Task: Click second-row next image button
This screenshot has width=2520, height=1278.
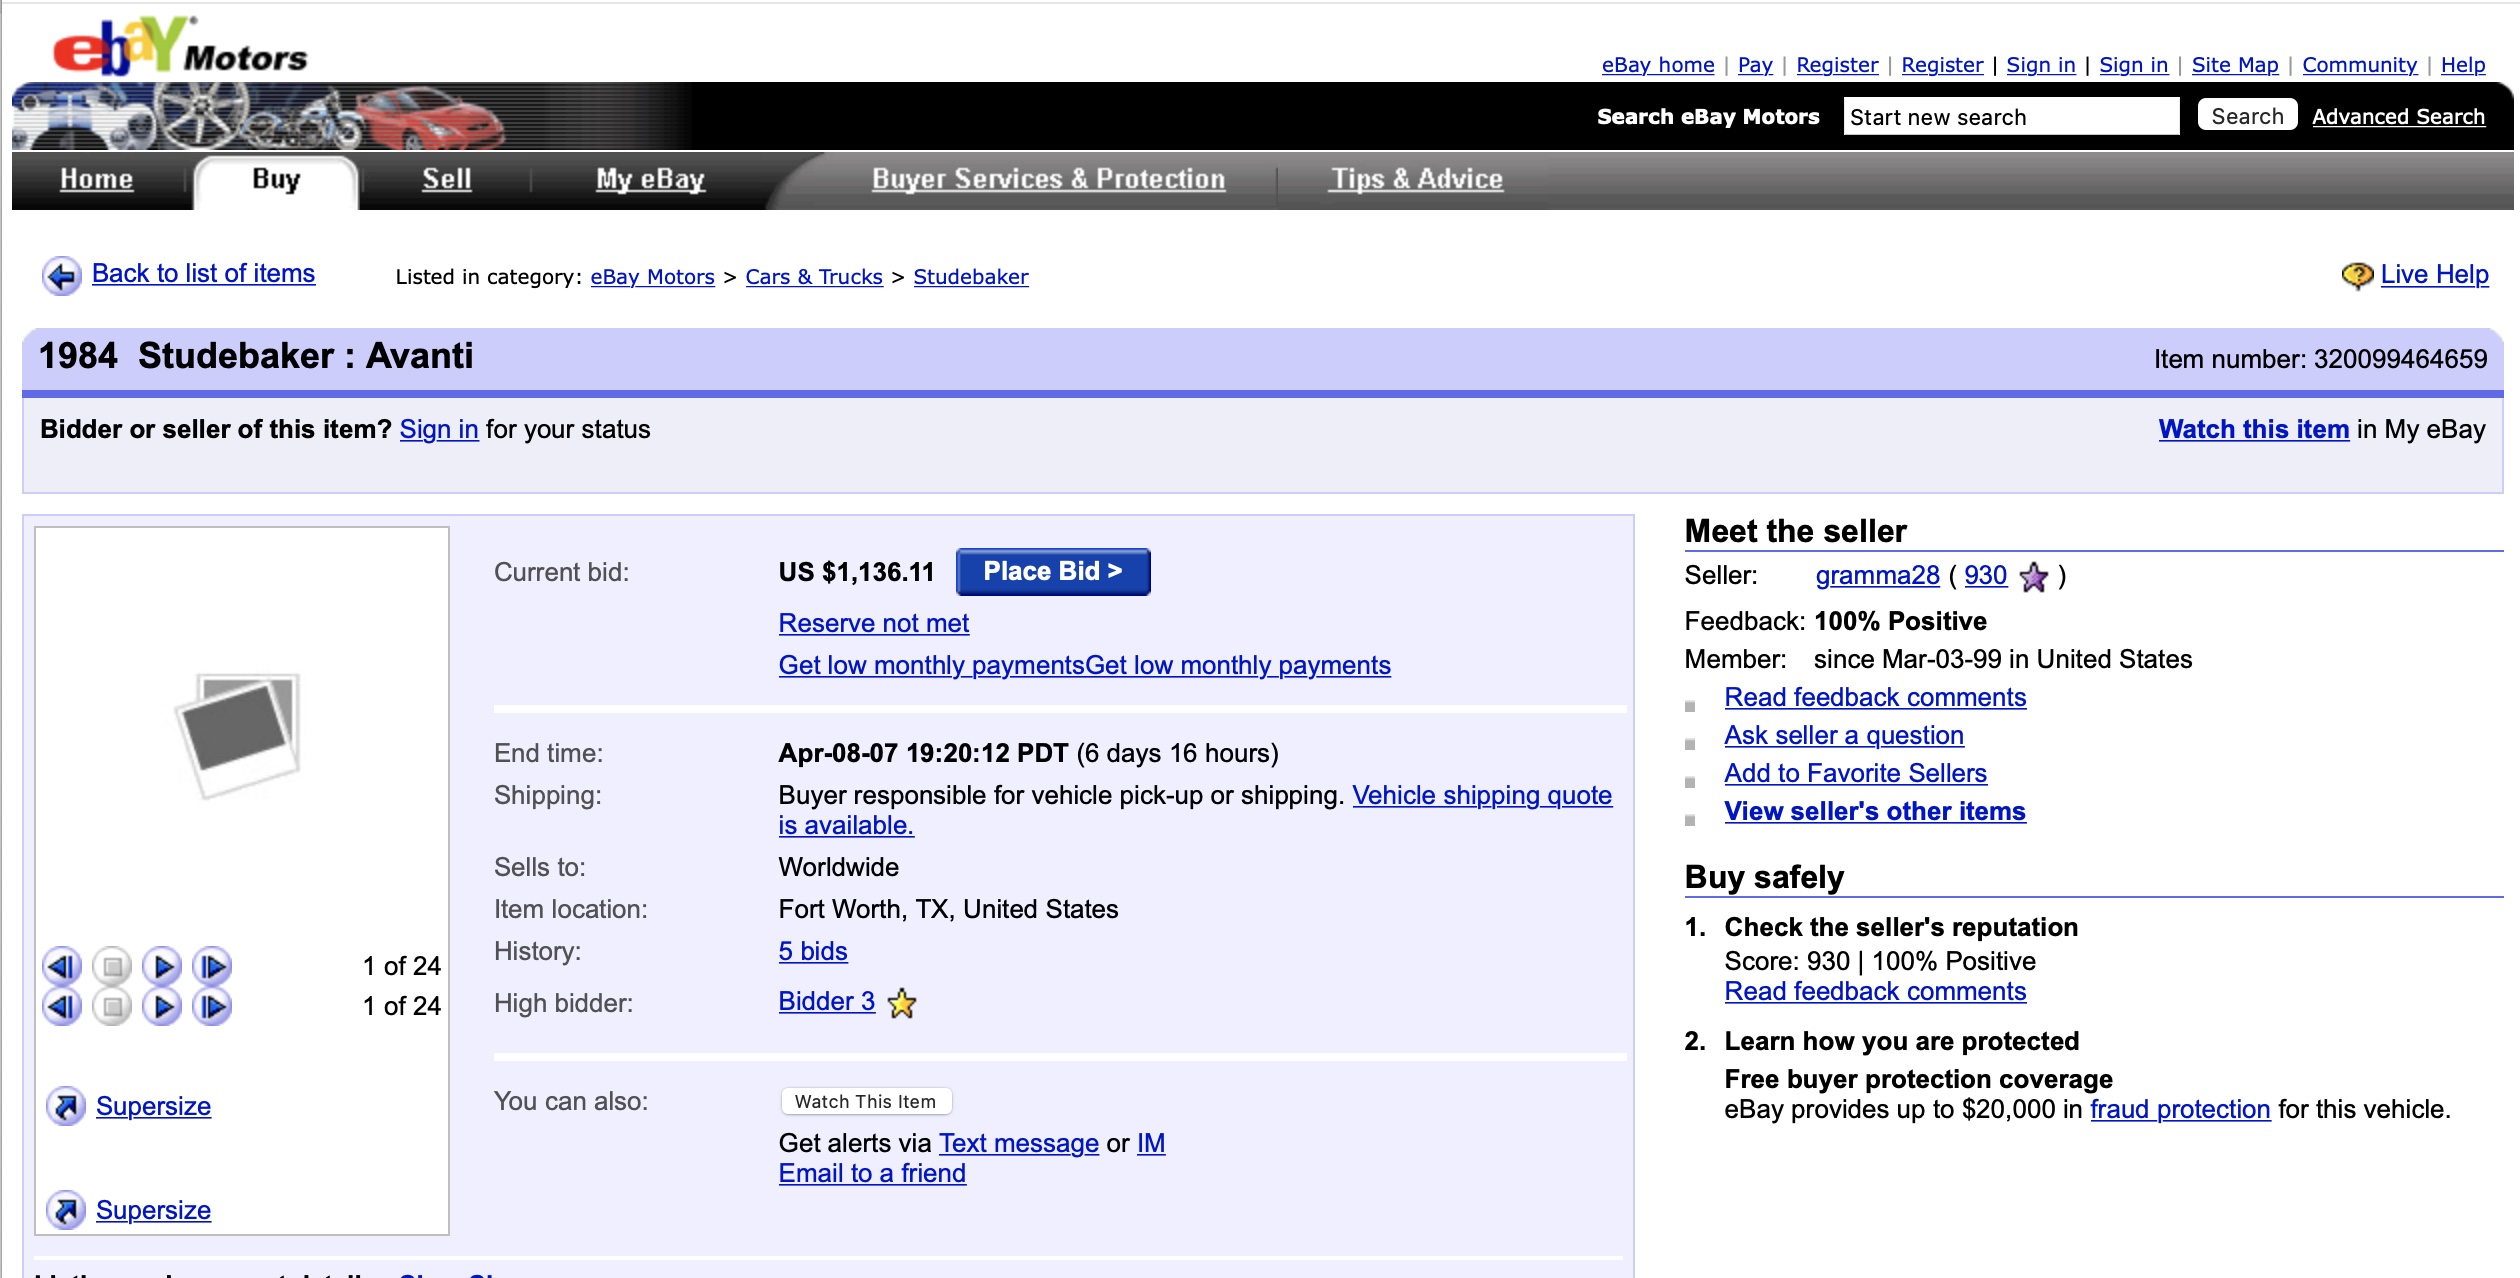Action: (212, 1006)
